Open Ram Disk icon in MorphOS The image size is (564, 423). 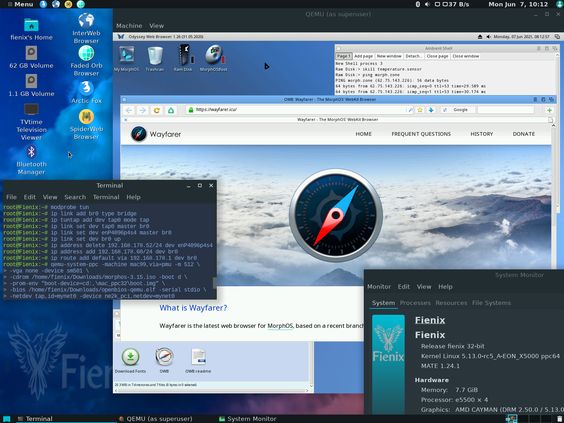[184, 55]
